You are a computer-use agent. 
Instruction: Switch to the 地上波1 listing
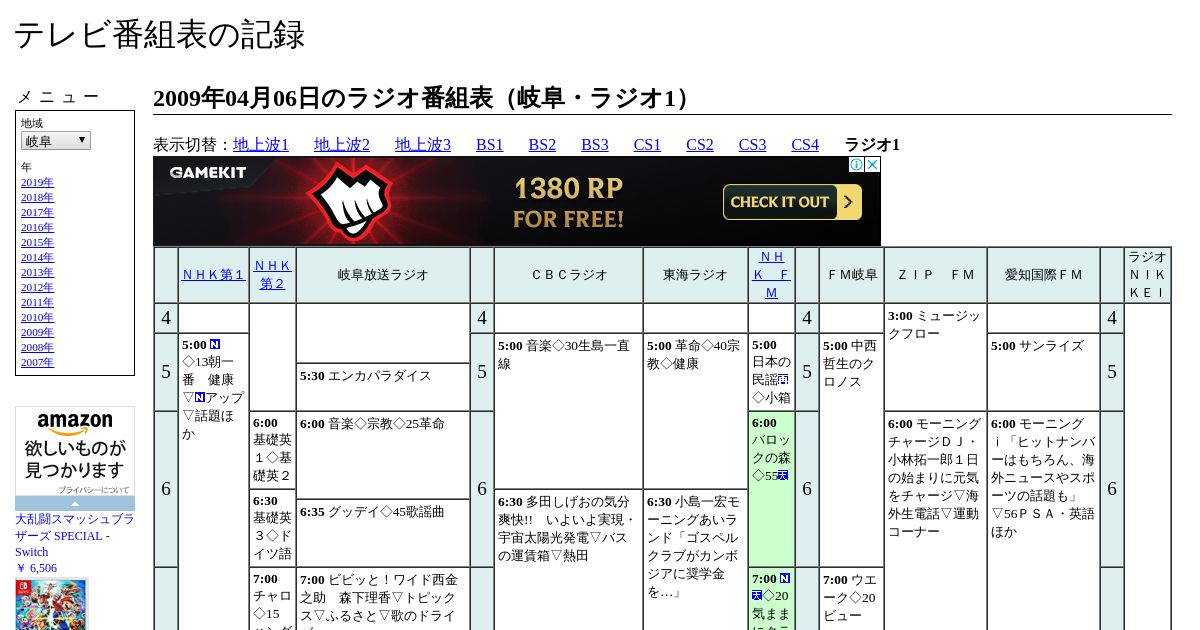click(261, 145)
